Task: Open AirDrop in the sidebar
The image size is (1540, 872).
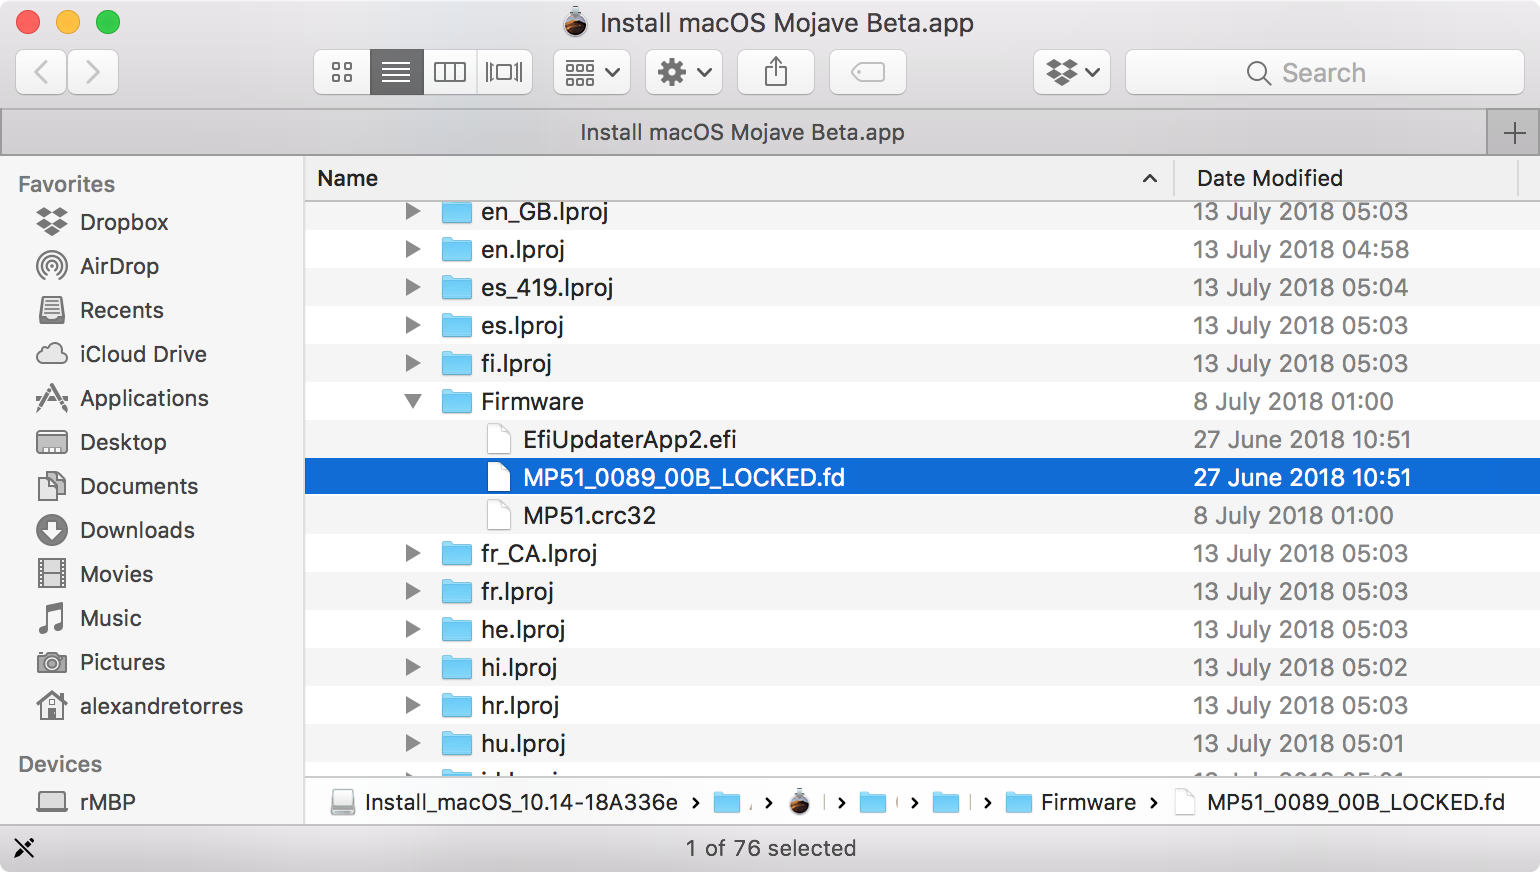Action: tap(98, 266)
